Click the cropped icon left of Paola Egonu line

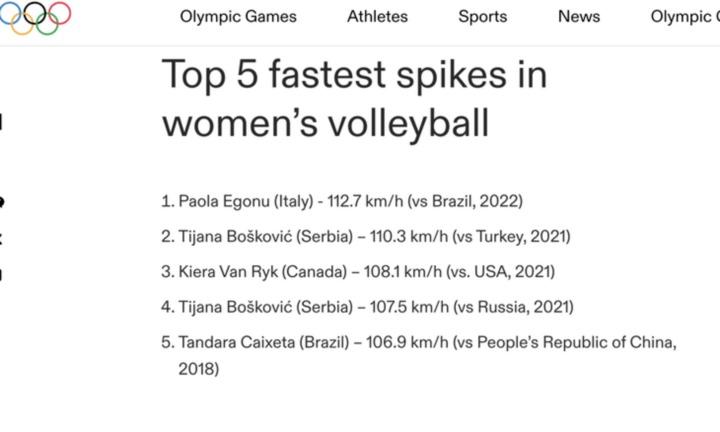tap(2, 202)
